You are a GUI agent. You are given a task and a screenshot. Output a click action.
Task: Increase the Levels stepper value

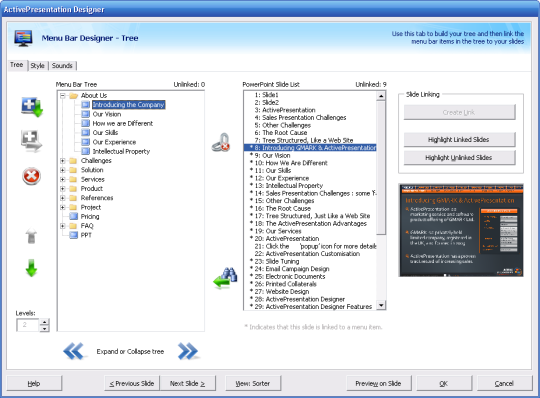(x=44, y=322)
